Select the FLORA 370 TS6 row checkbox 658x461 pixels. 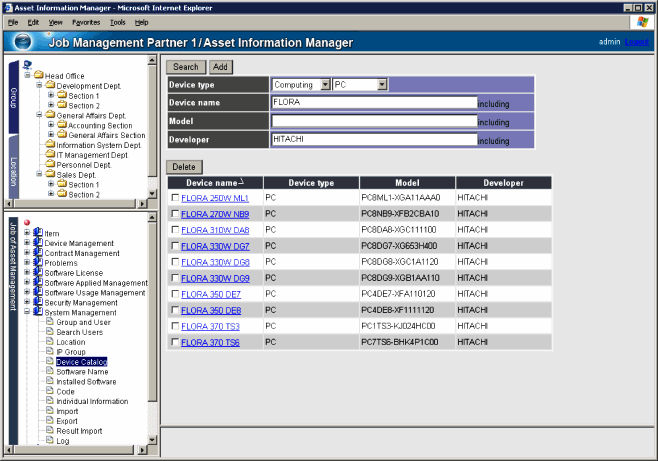tap(175, 342)
